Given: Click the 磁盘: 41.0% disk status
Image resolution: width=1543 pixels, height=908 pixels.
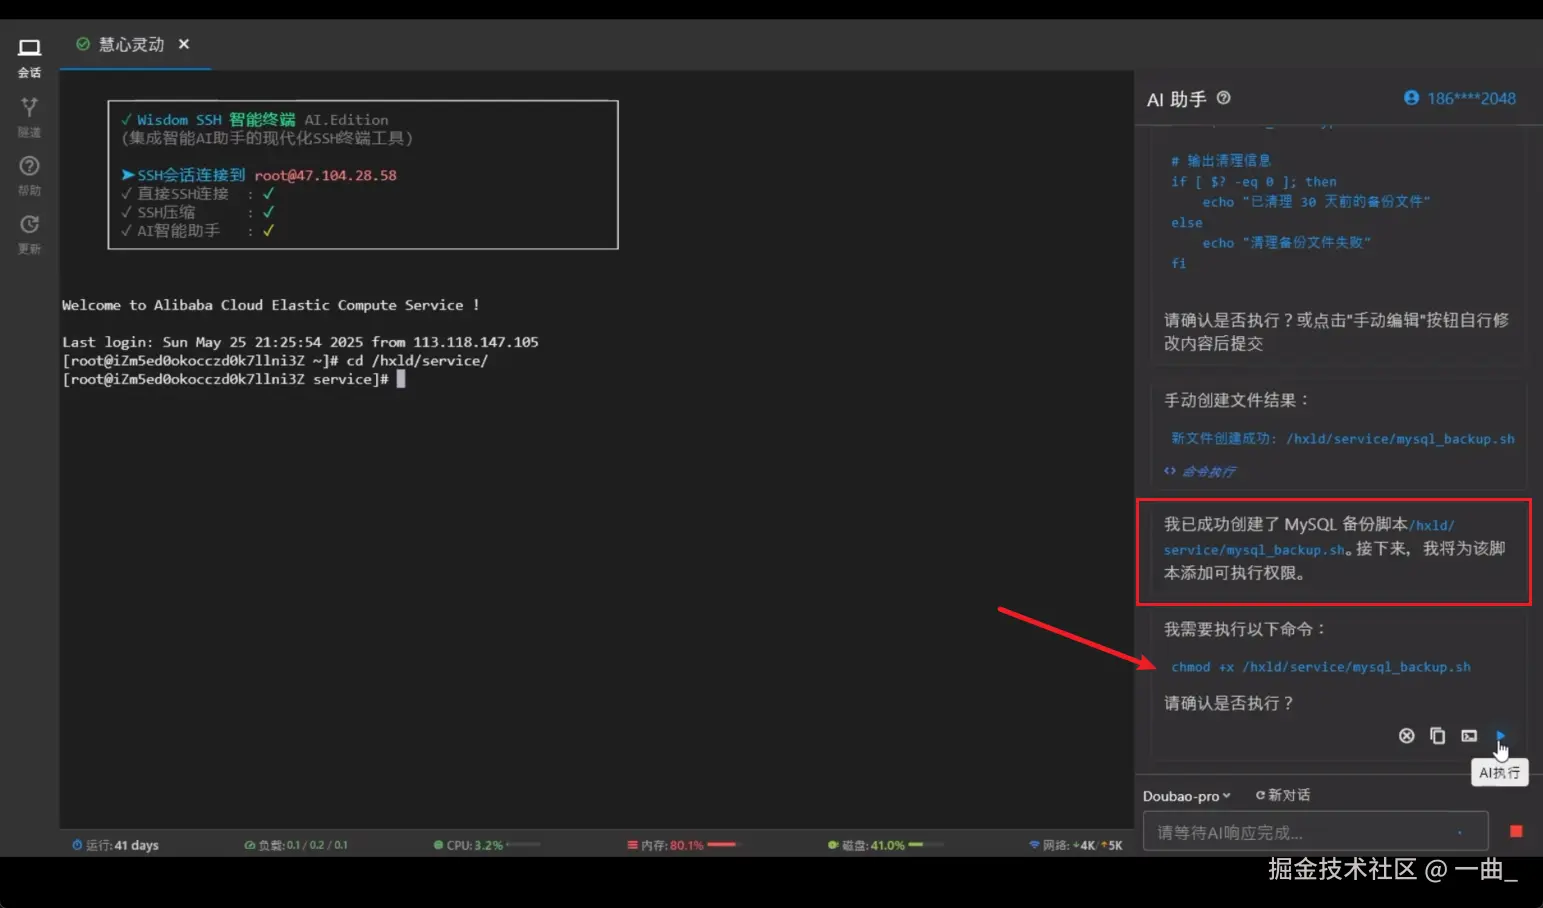Looking at the screenshot, I should 866,845.
